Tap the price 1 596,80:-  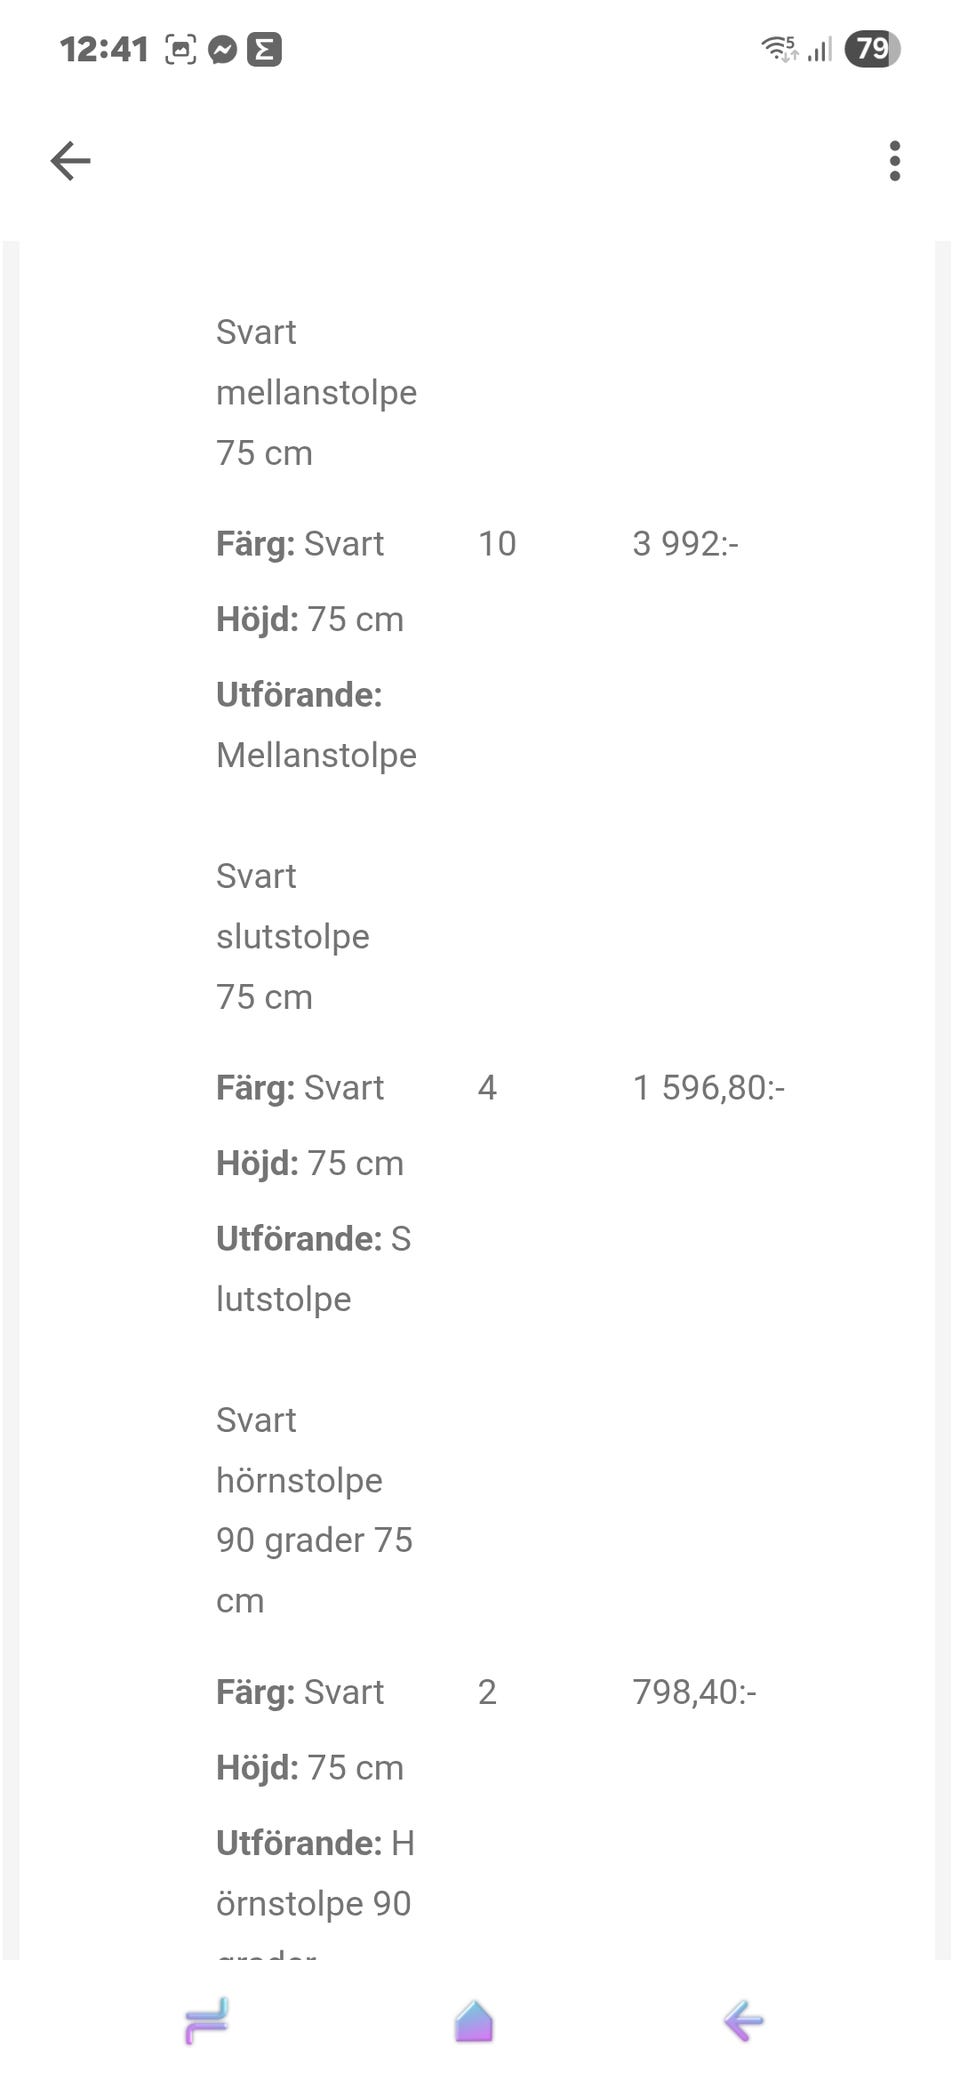pos(708,1088)
